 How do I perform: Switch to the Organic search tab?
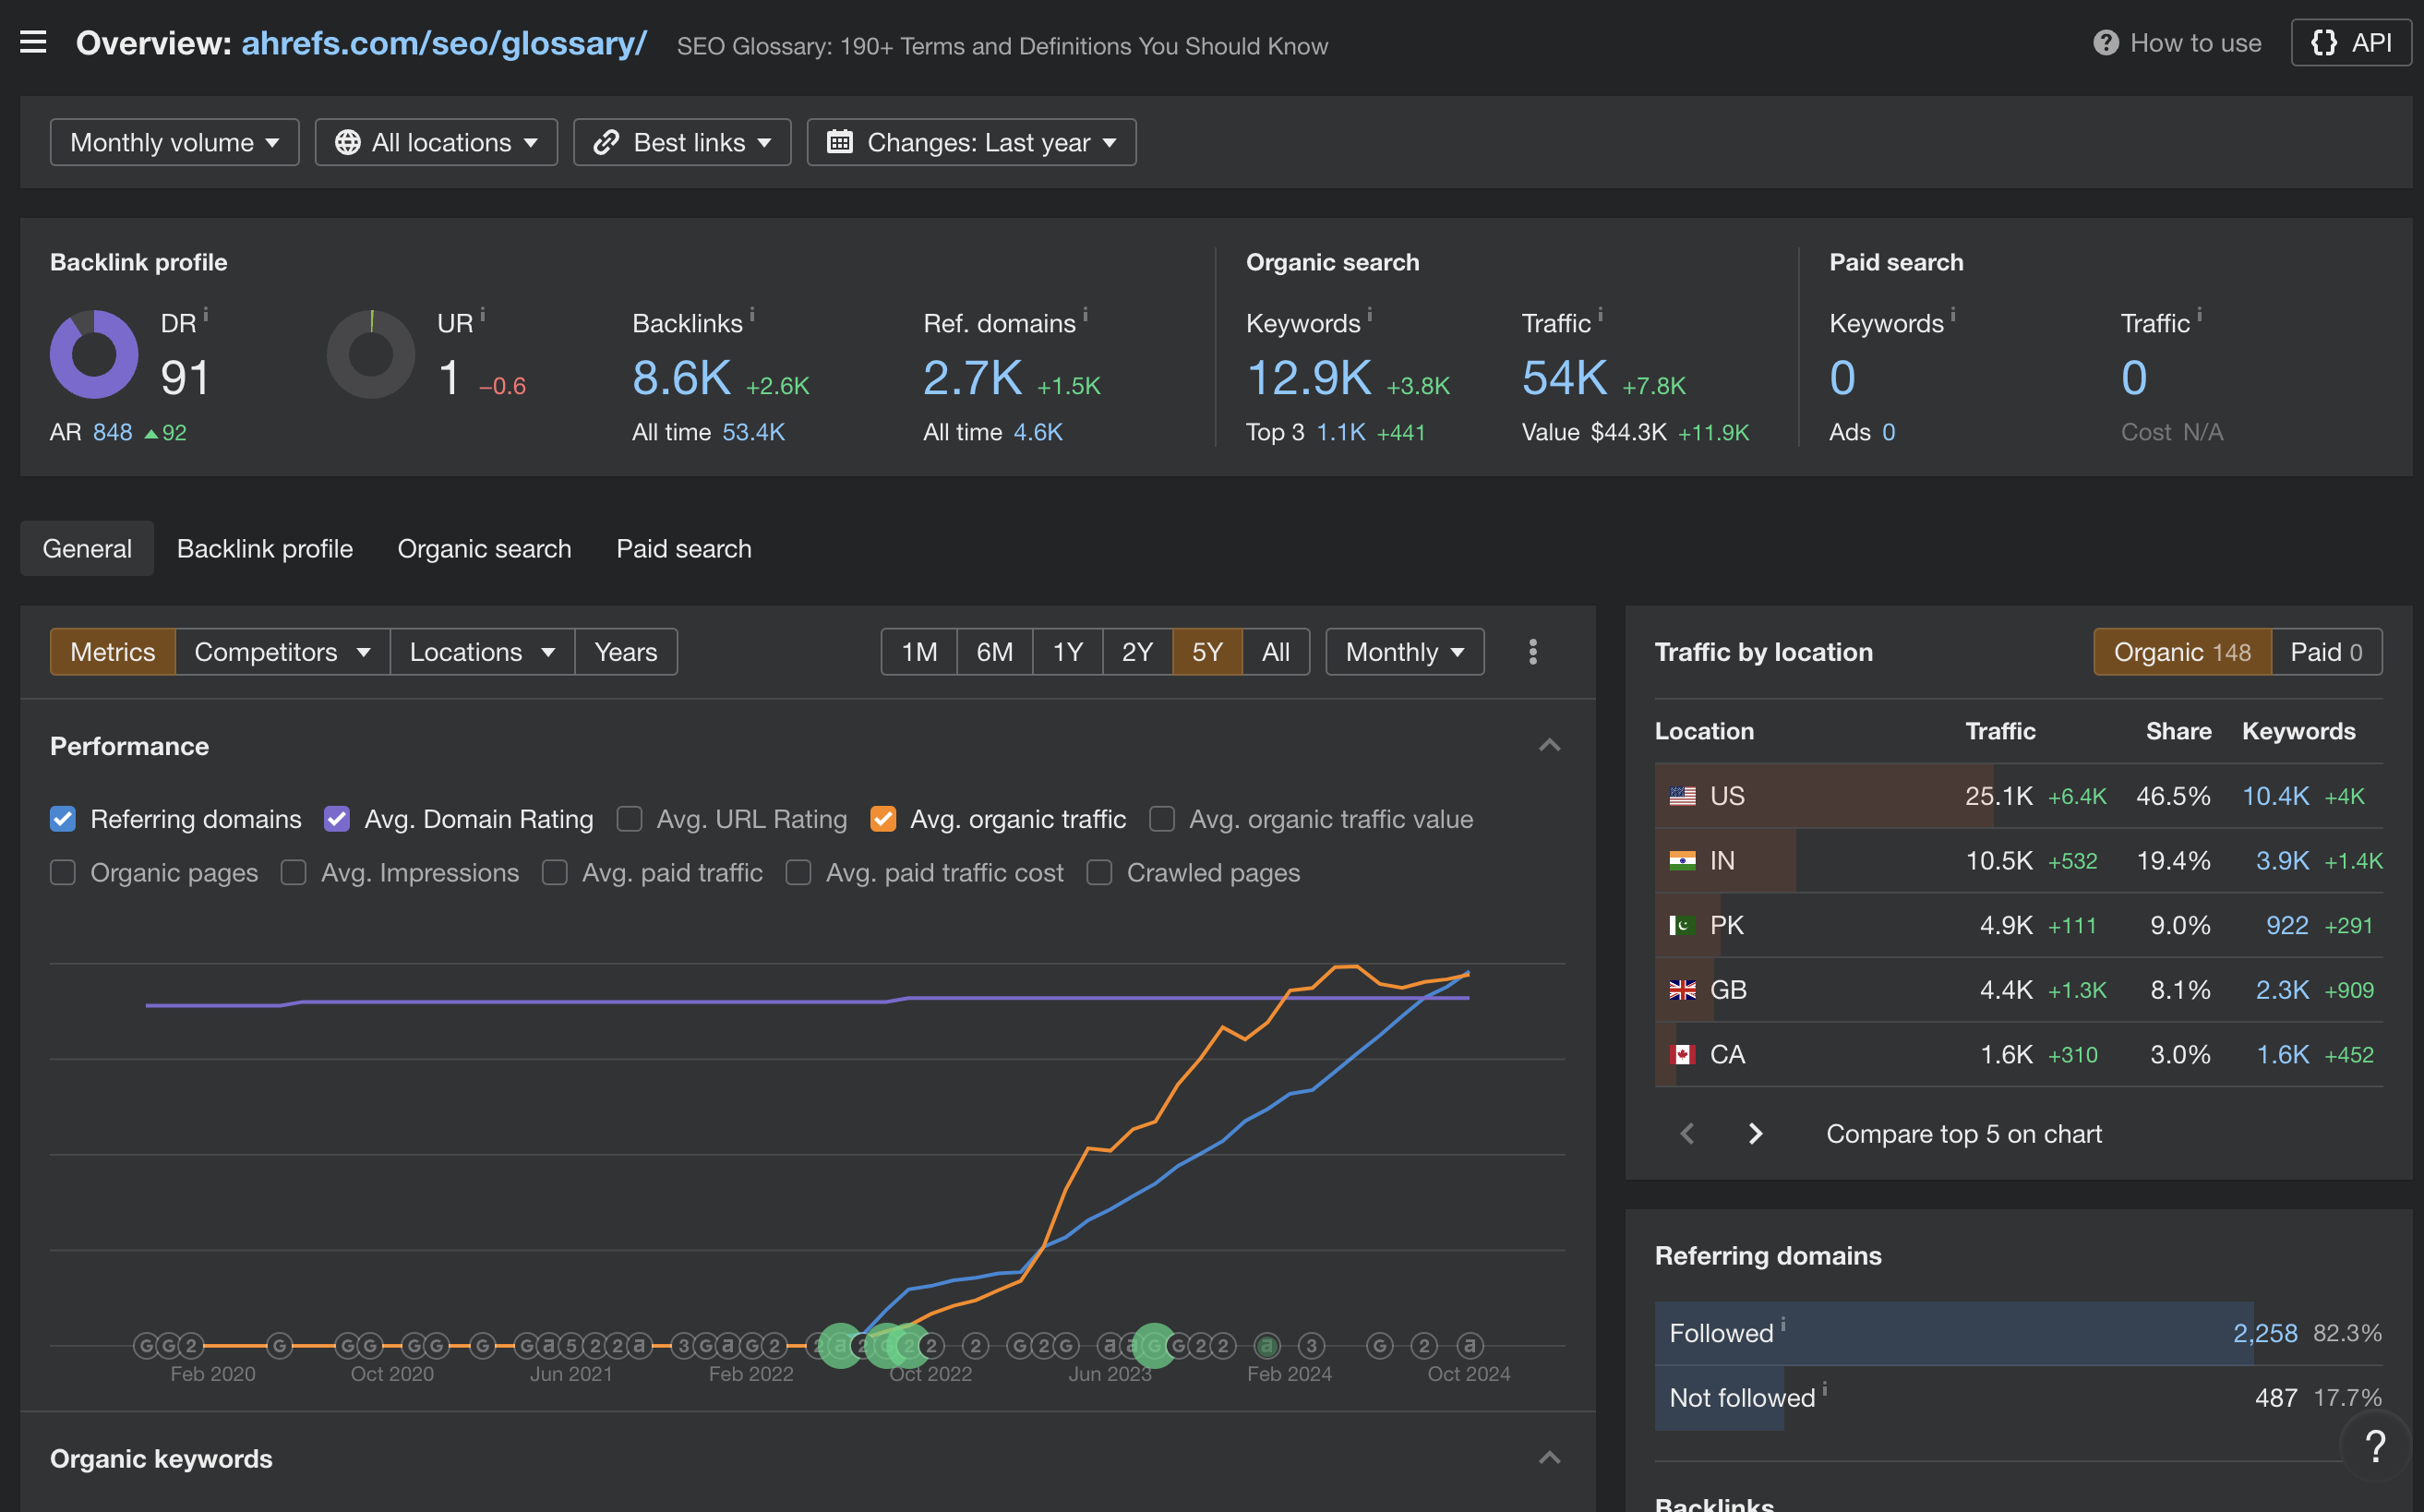484,548
